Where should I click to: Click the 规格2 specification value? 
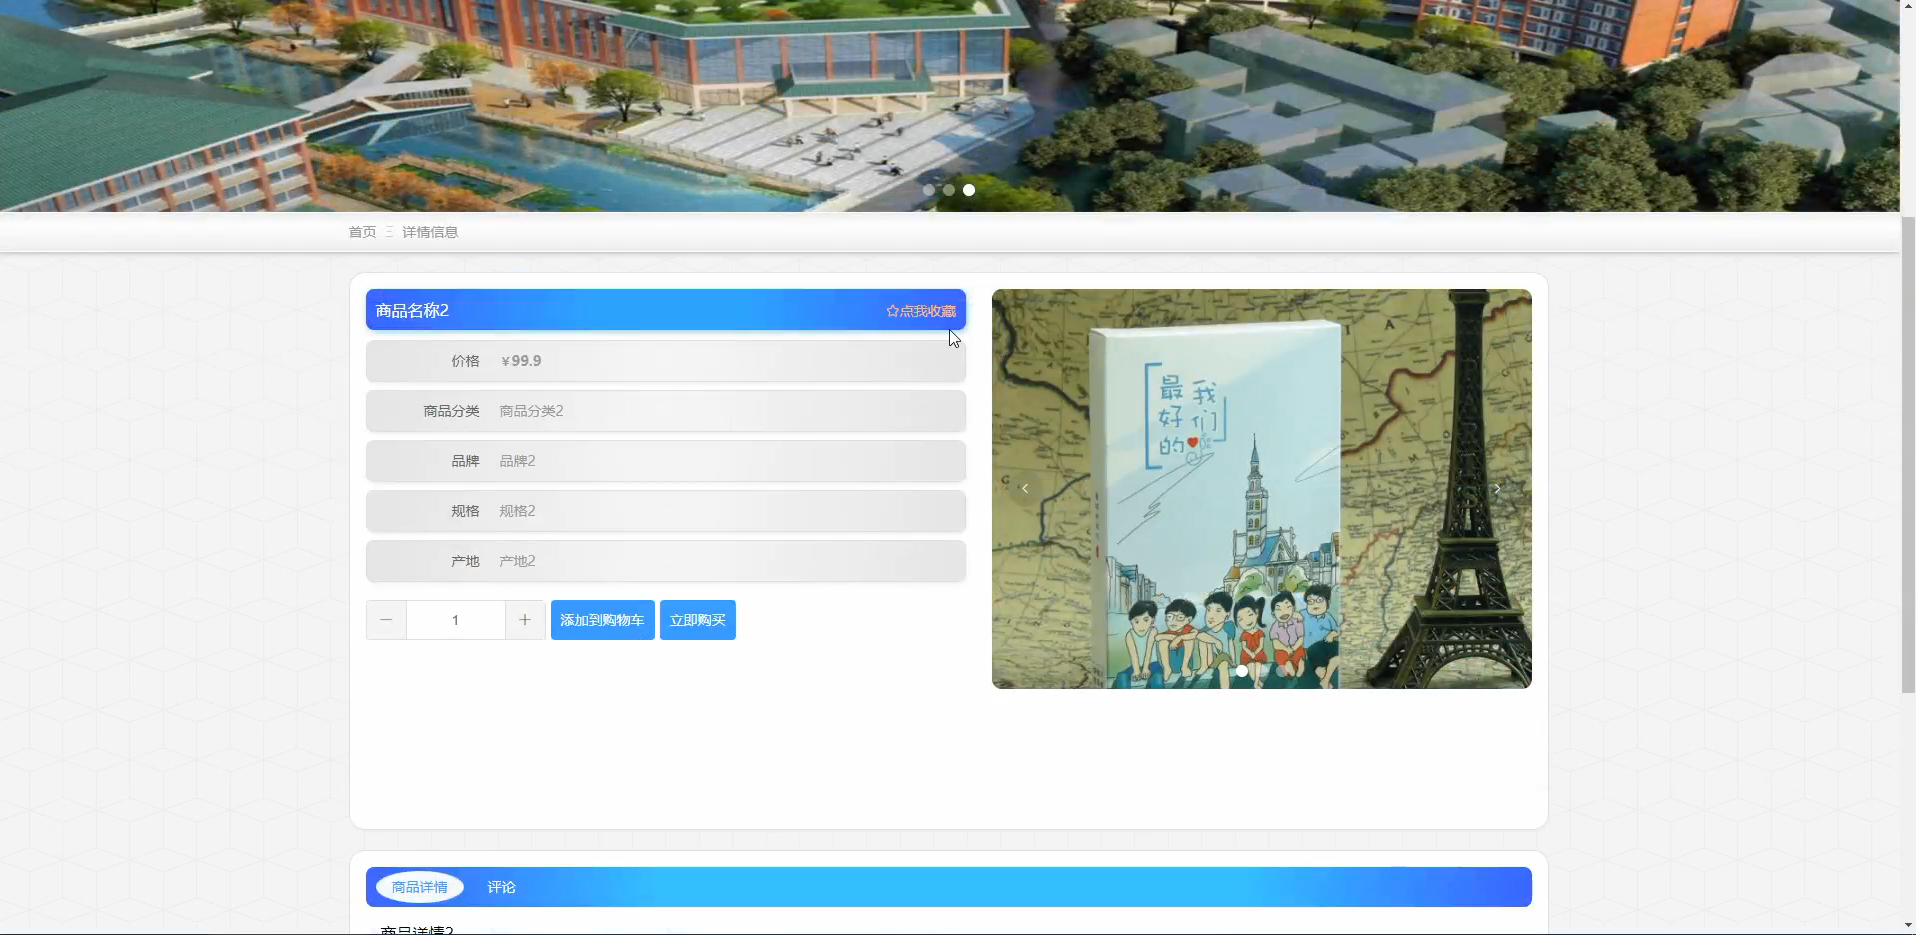(x=517, y=511)
